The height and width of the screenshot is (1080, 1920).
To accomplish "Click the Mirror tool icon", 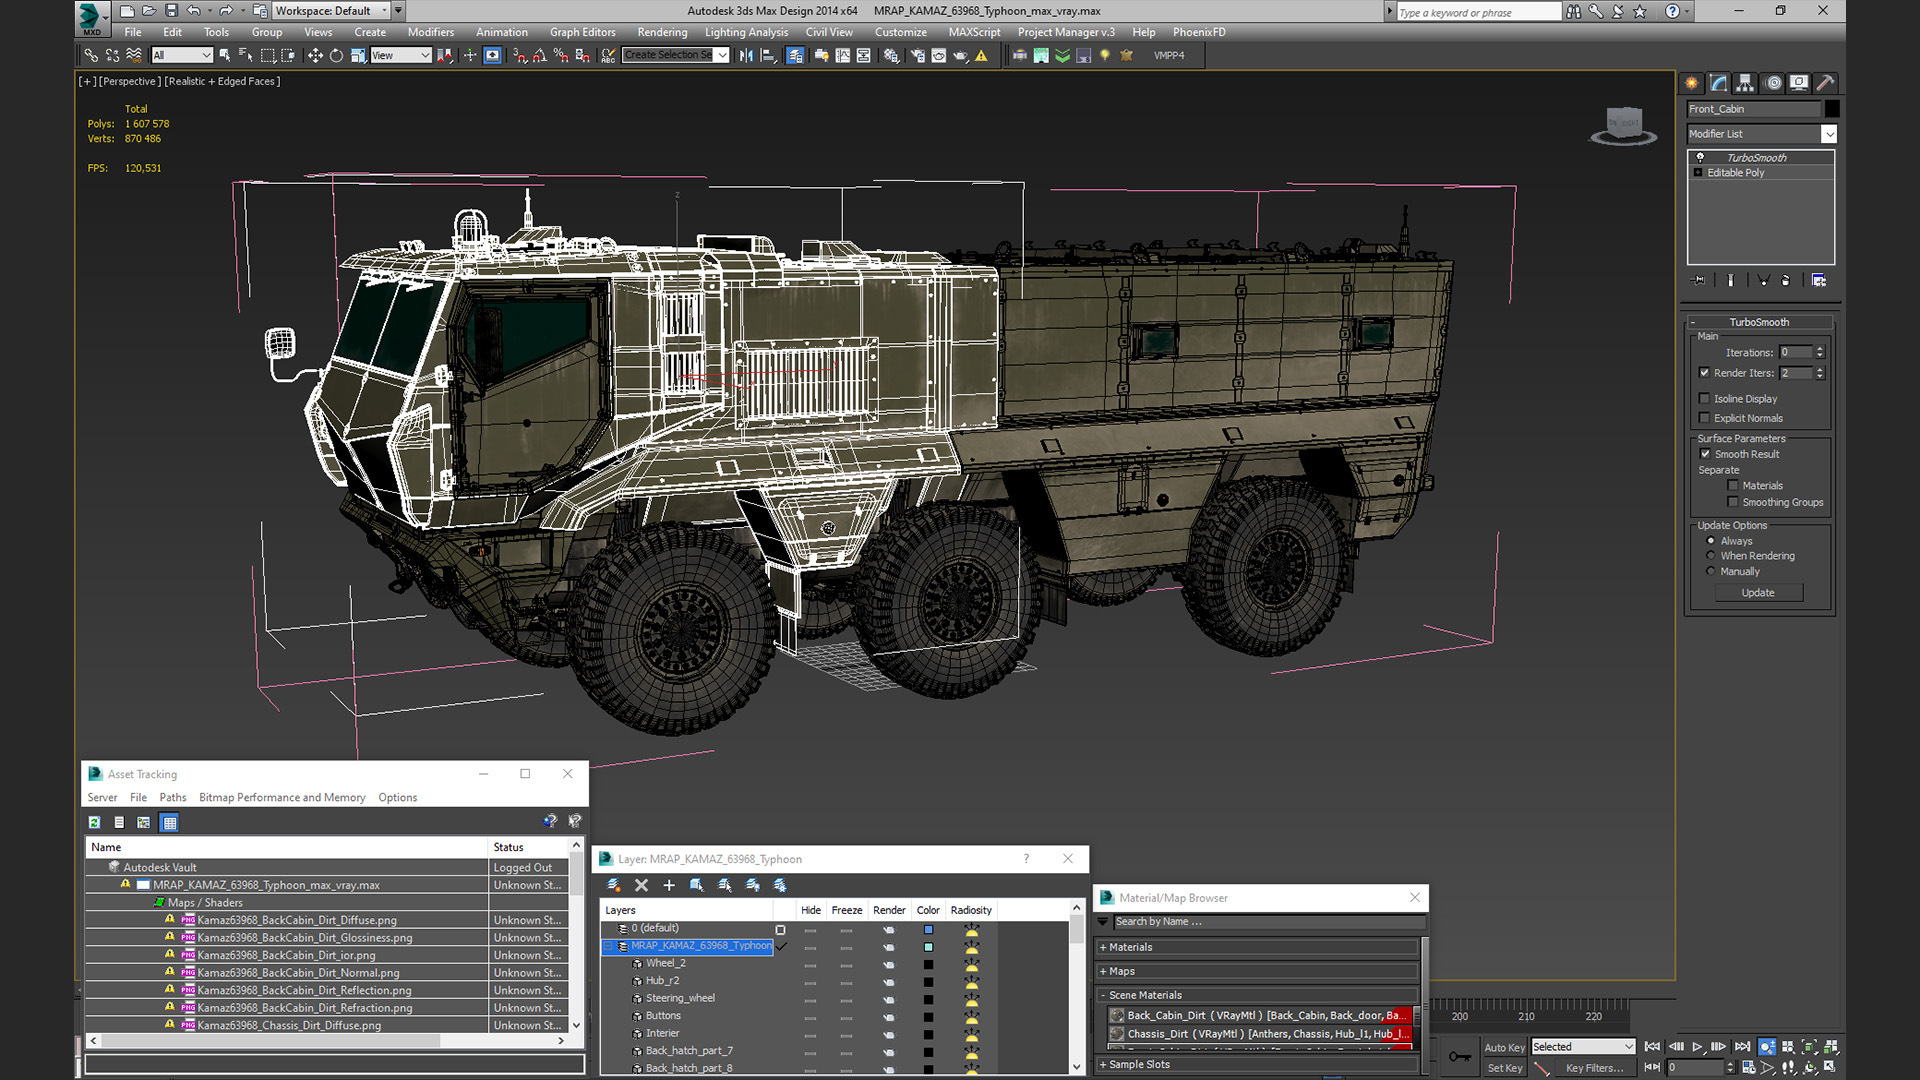I will [746, 56].
